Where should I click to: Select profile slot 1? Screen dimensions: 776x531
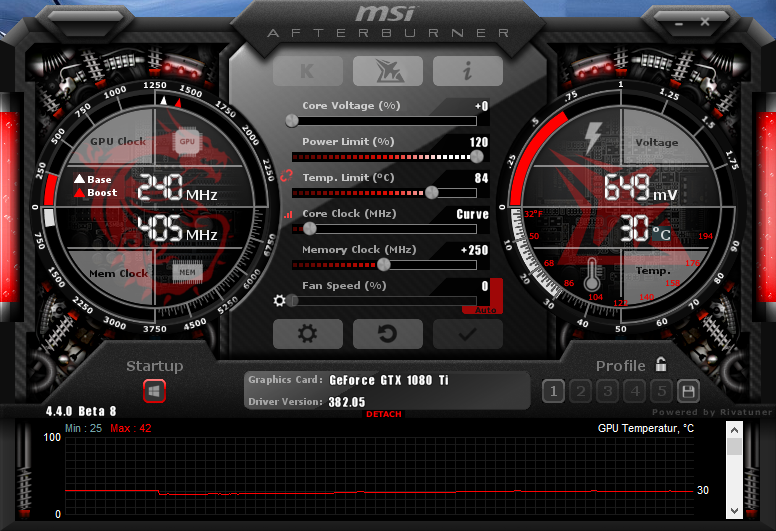[553, 392]
